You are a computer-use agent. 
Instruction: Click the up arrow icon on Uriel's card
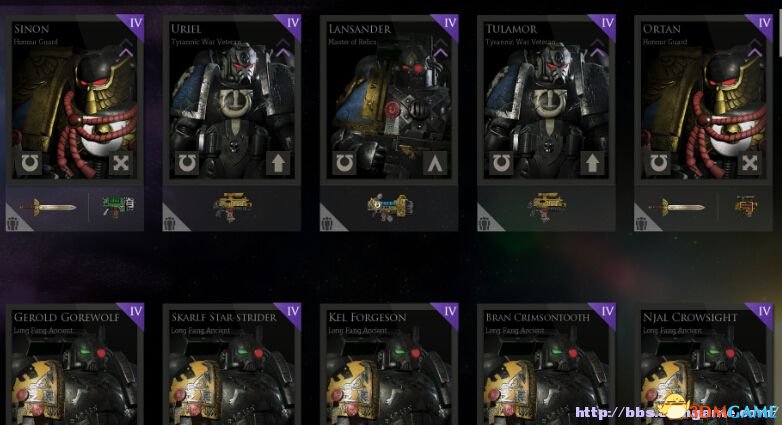(278, 163)
